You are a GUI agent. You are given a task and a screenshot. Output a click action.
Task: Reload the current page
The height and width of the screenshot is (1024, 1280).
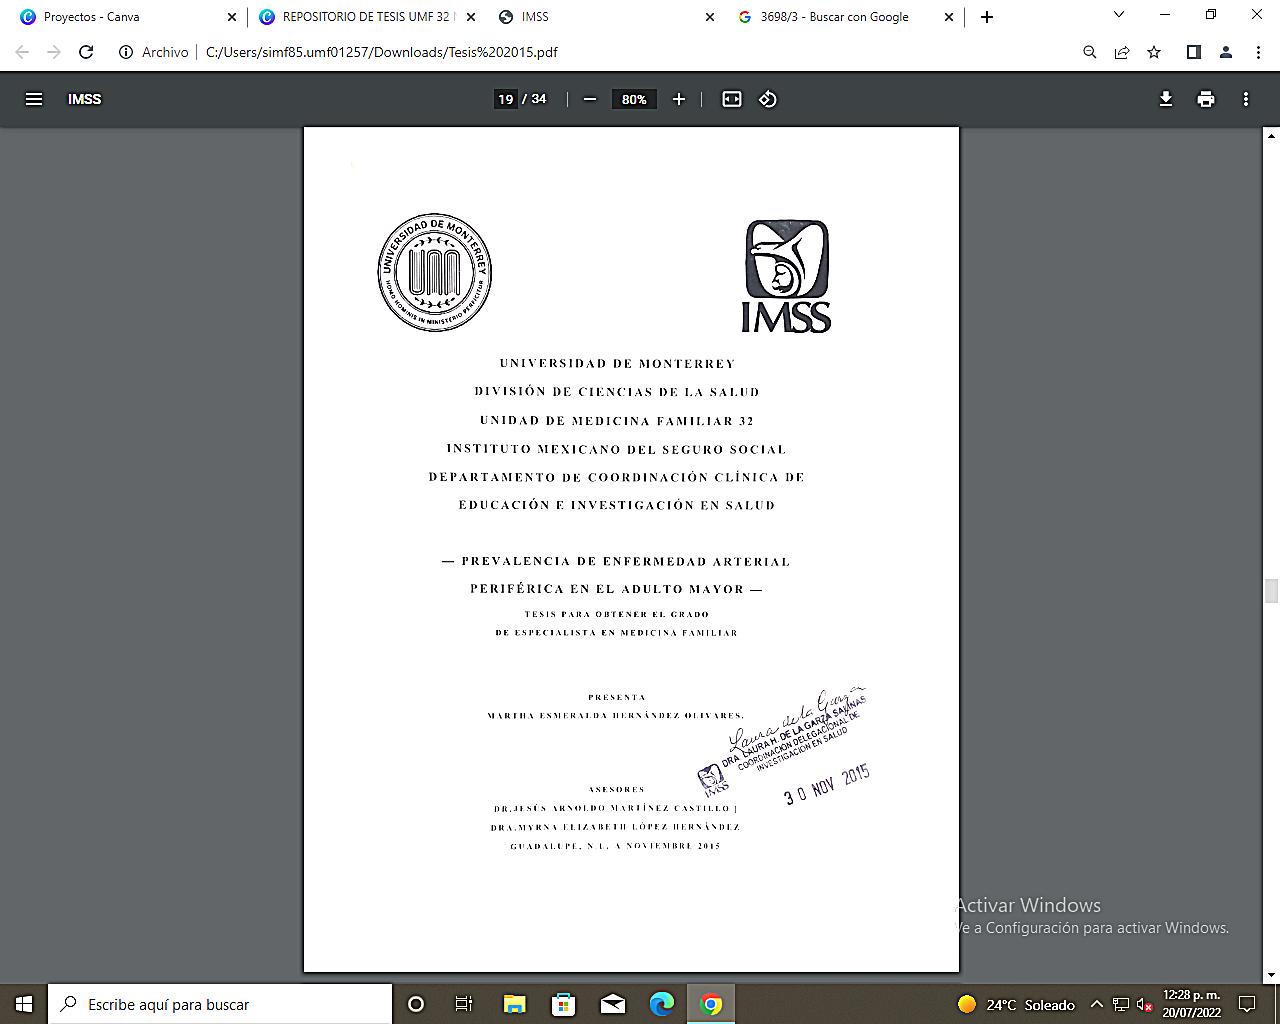(x=86, y=52)
